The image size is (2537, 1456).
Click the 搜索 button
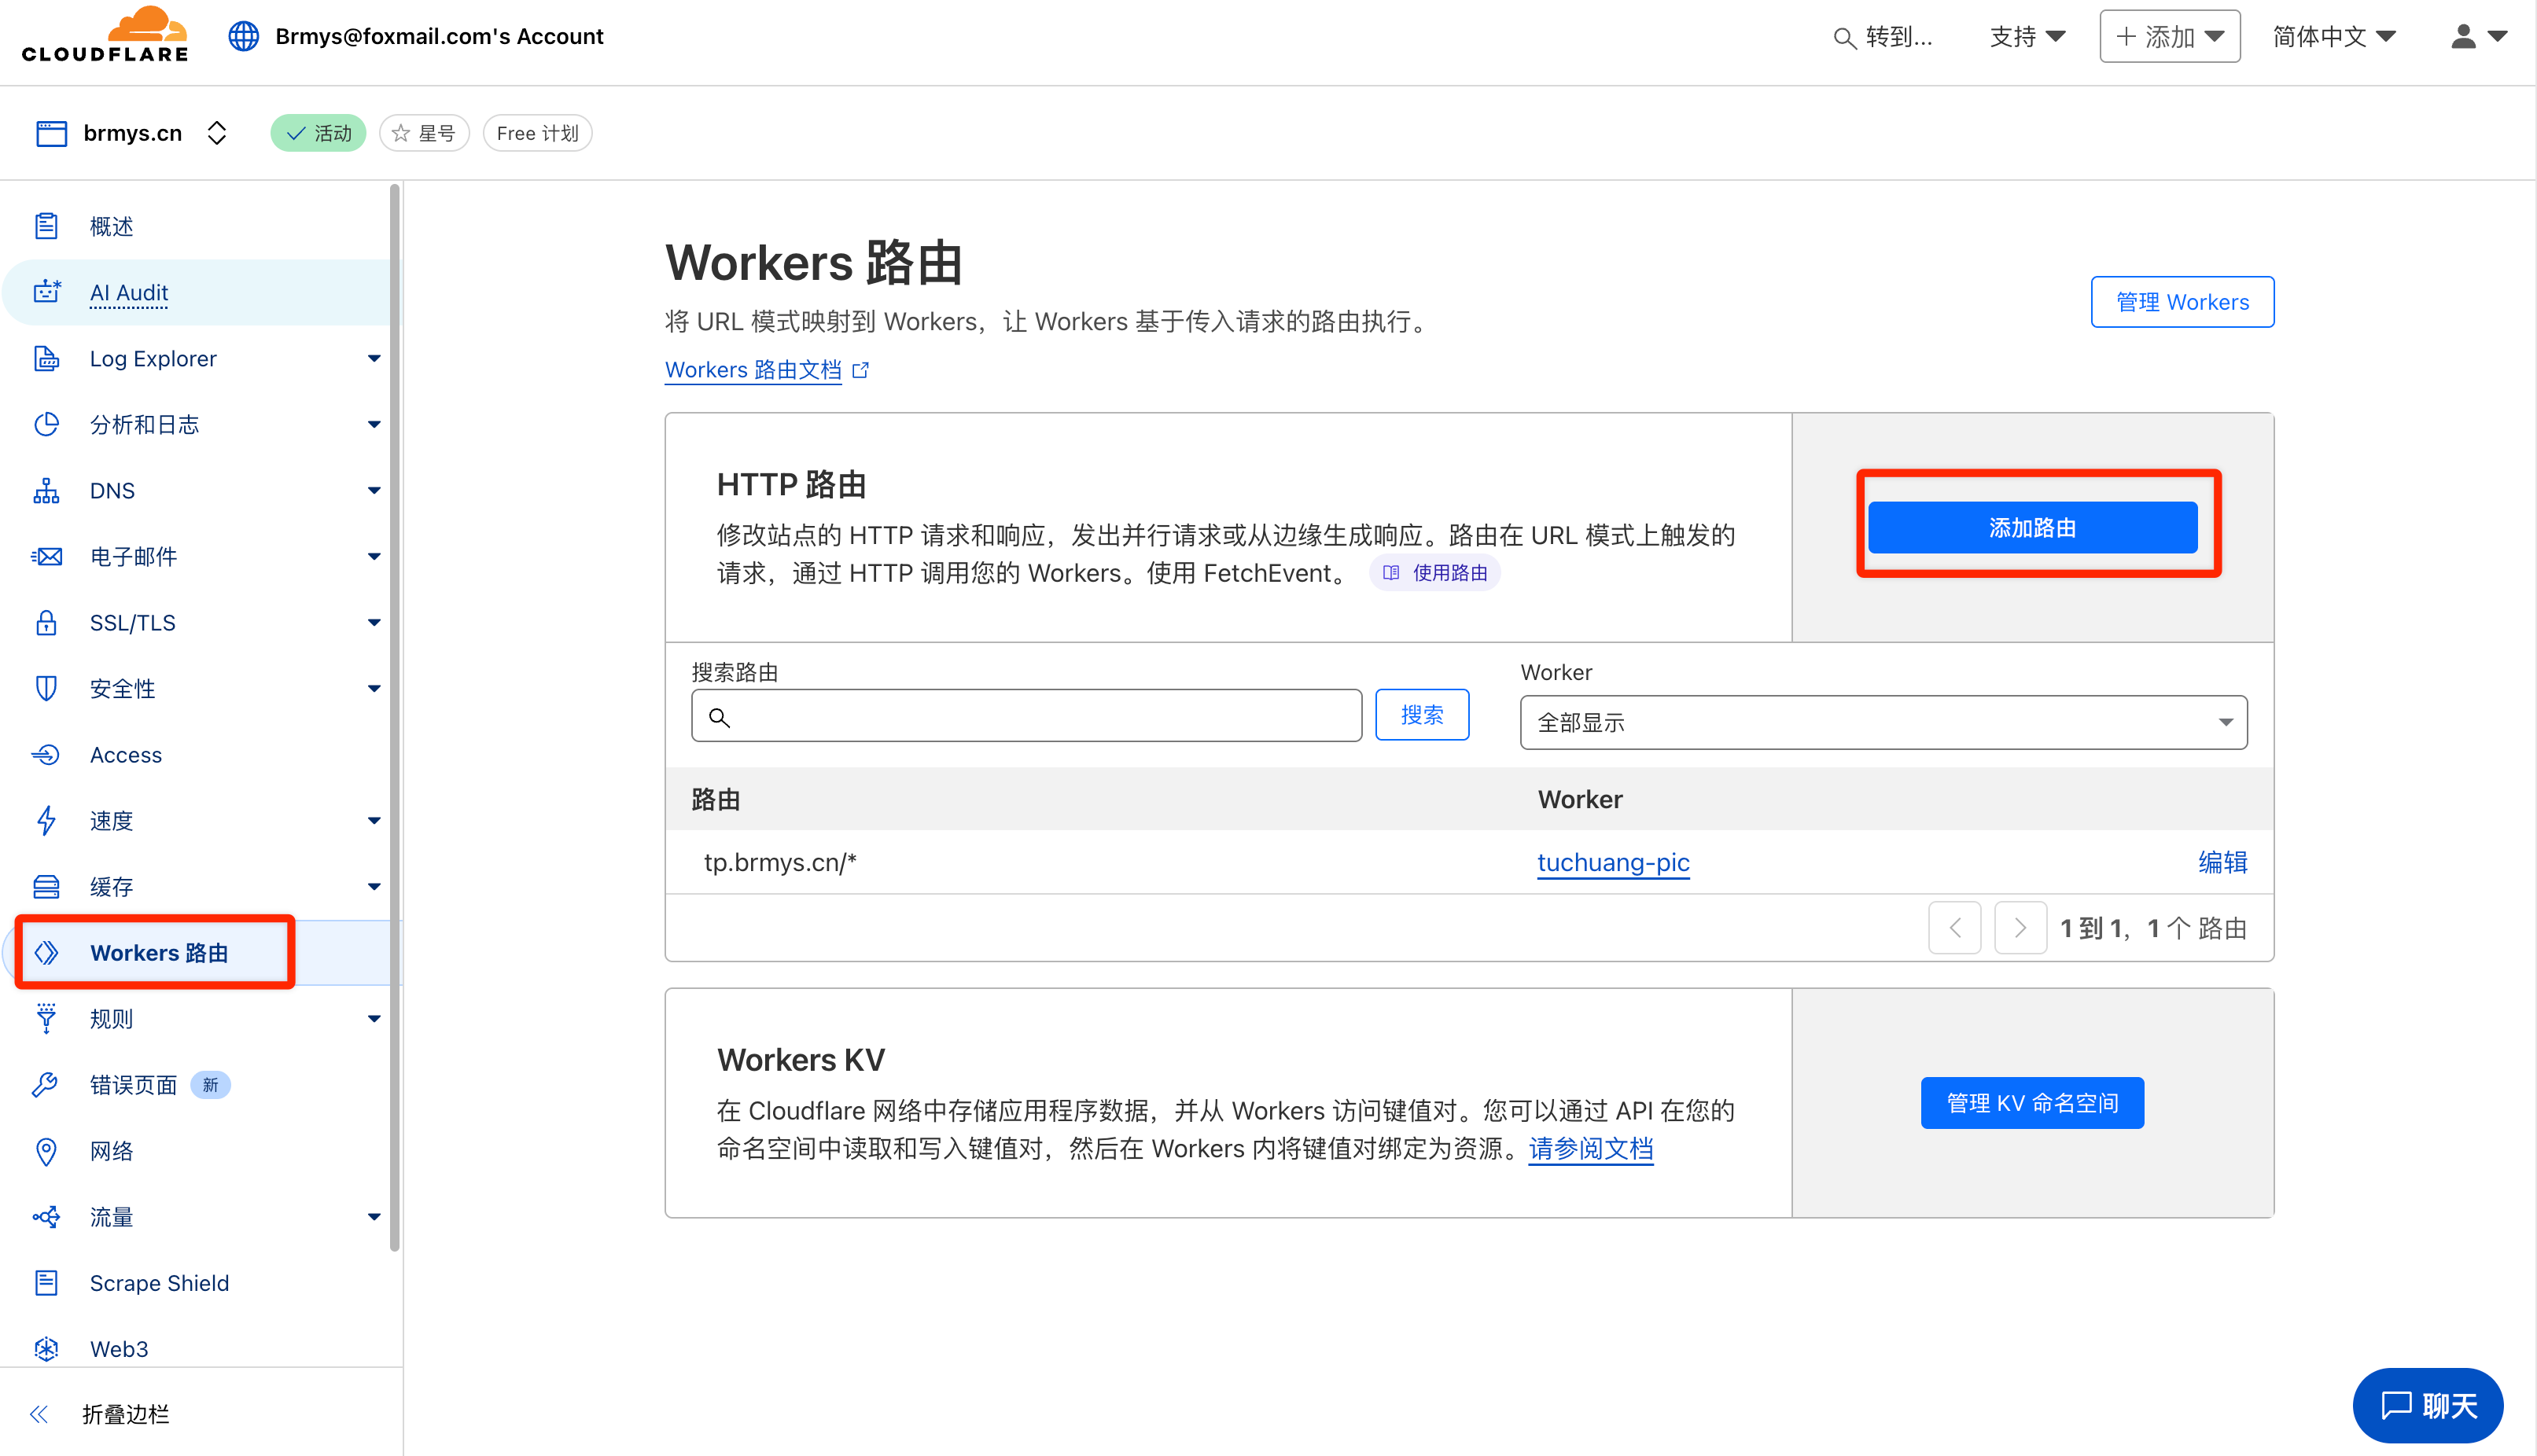coord(1421,715)
